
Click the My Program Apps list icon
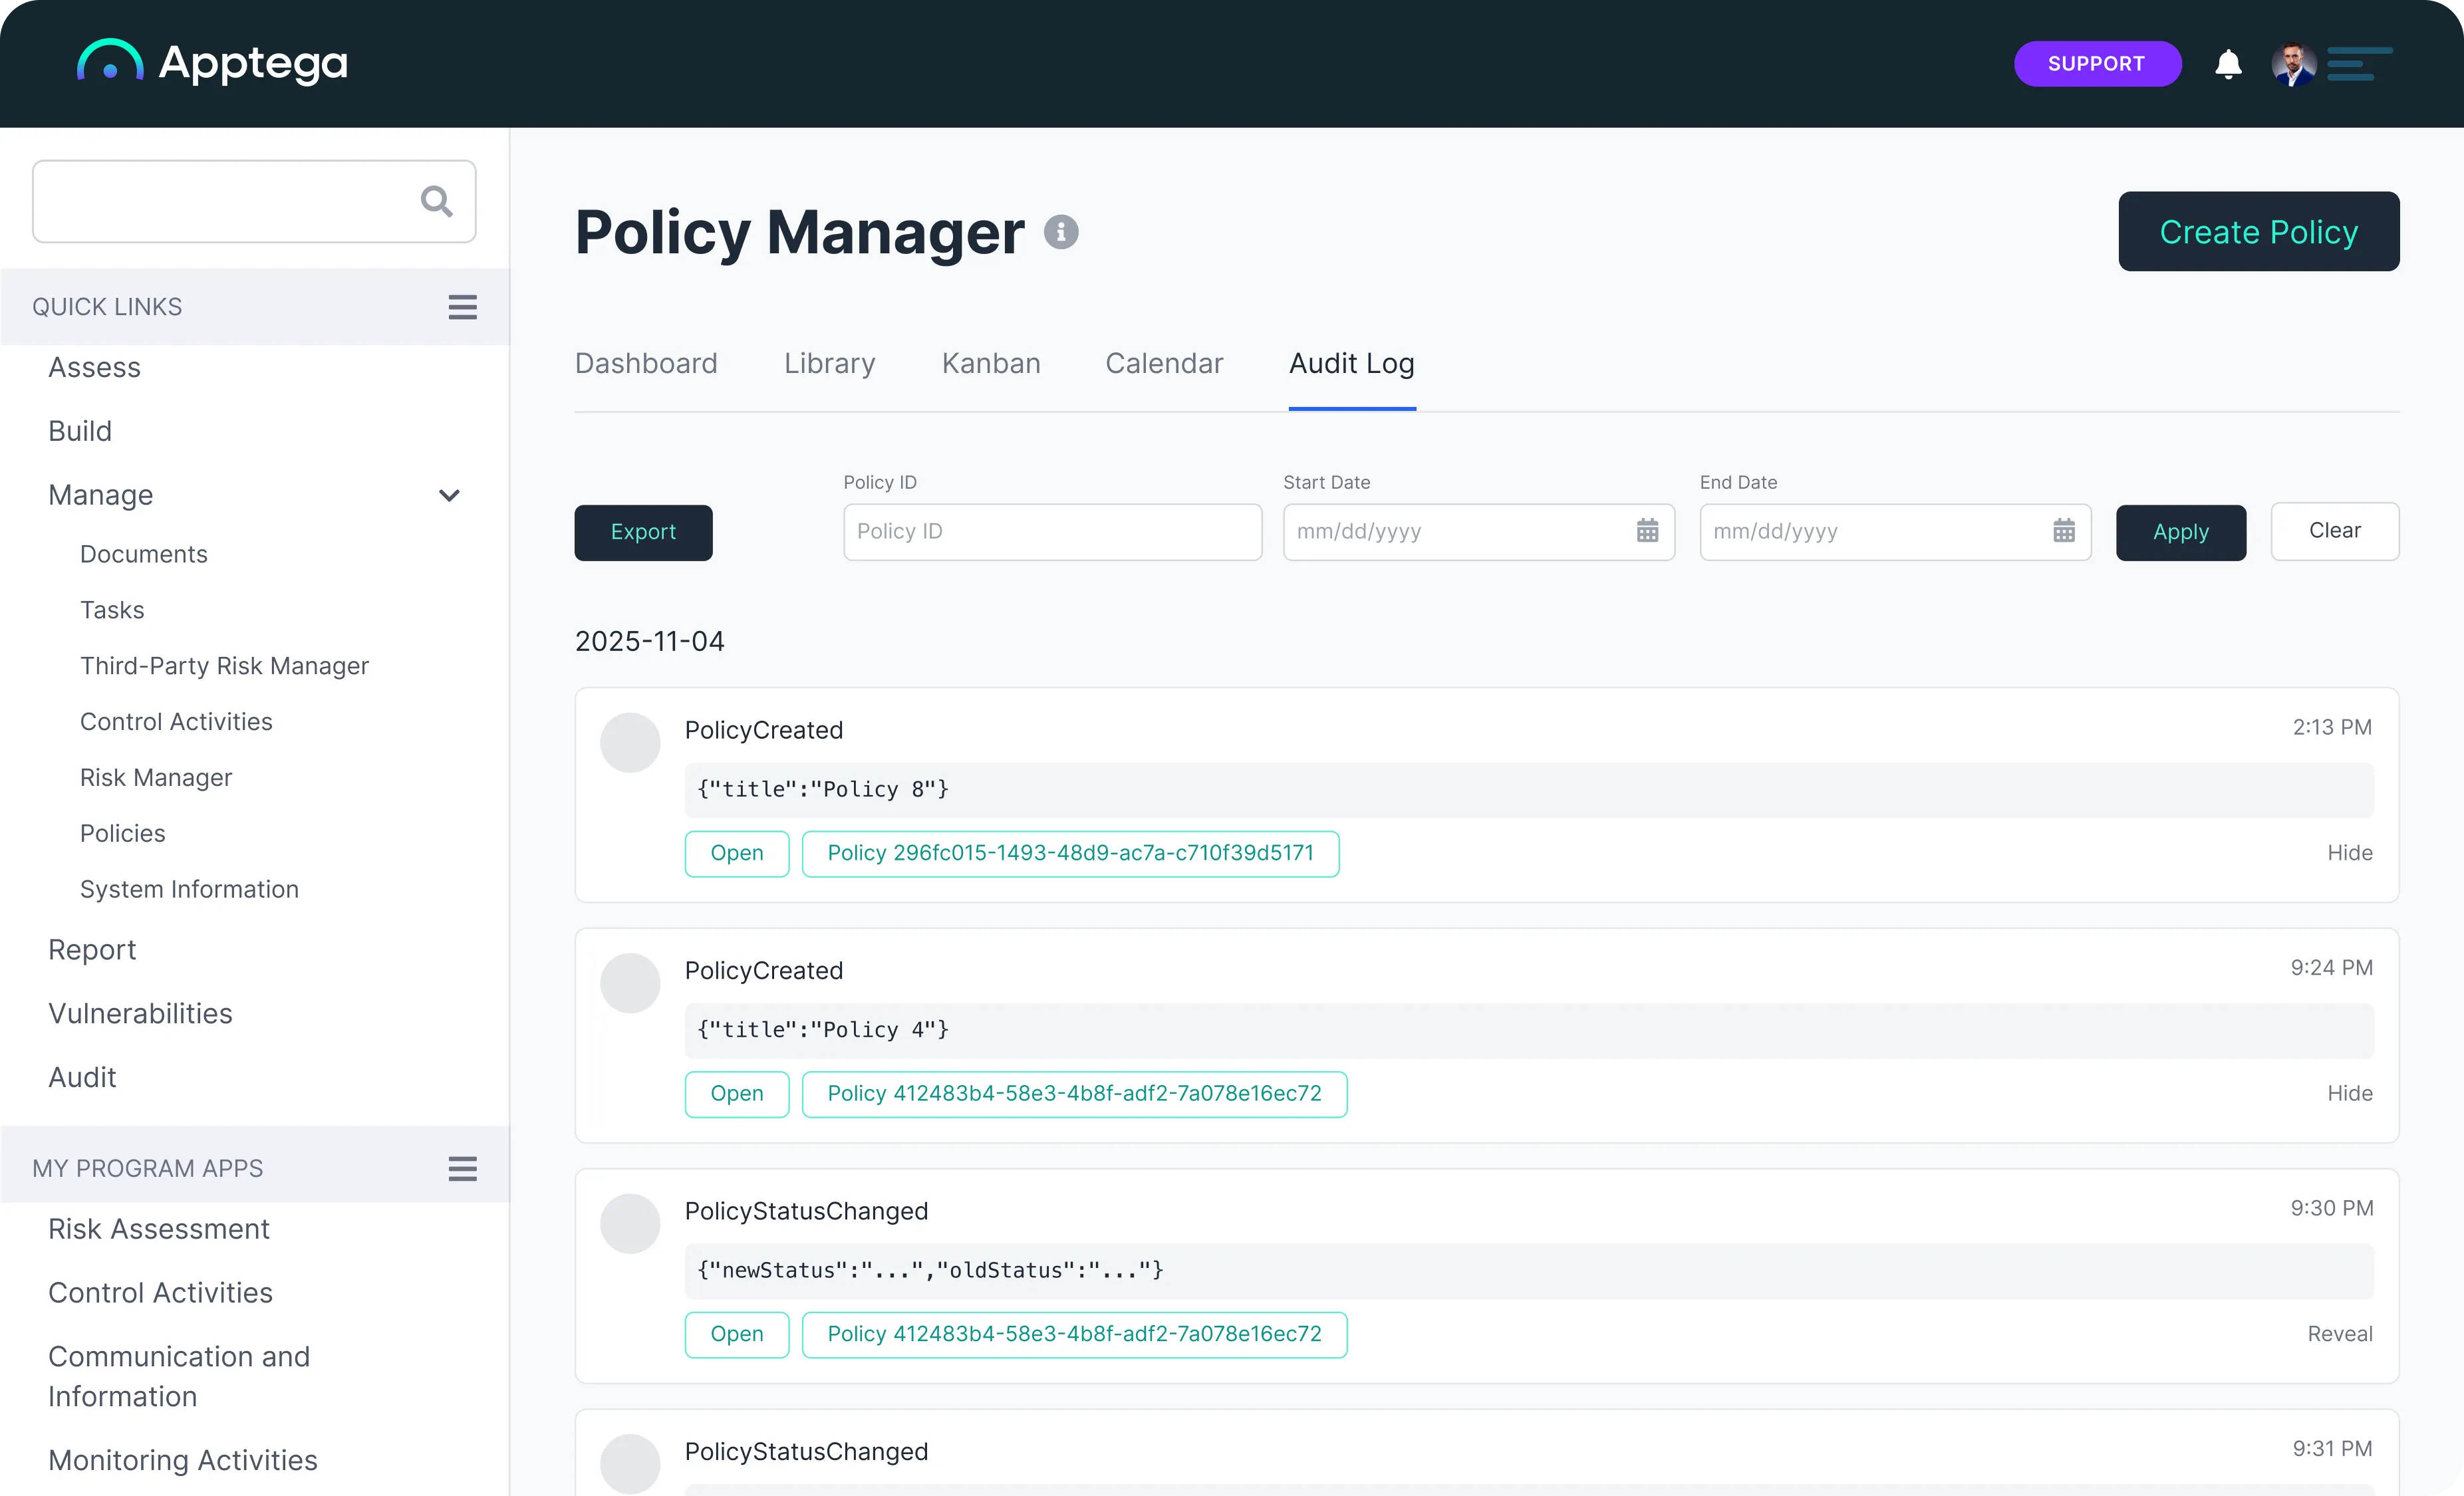click(x=461, y=1167)
